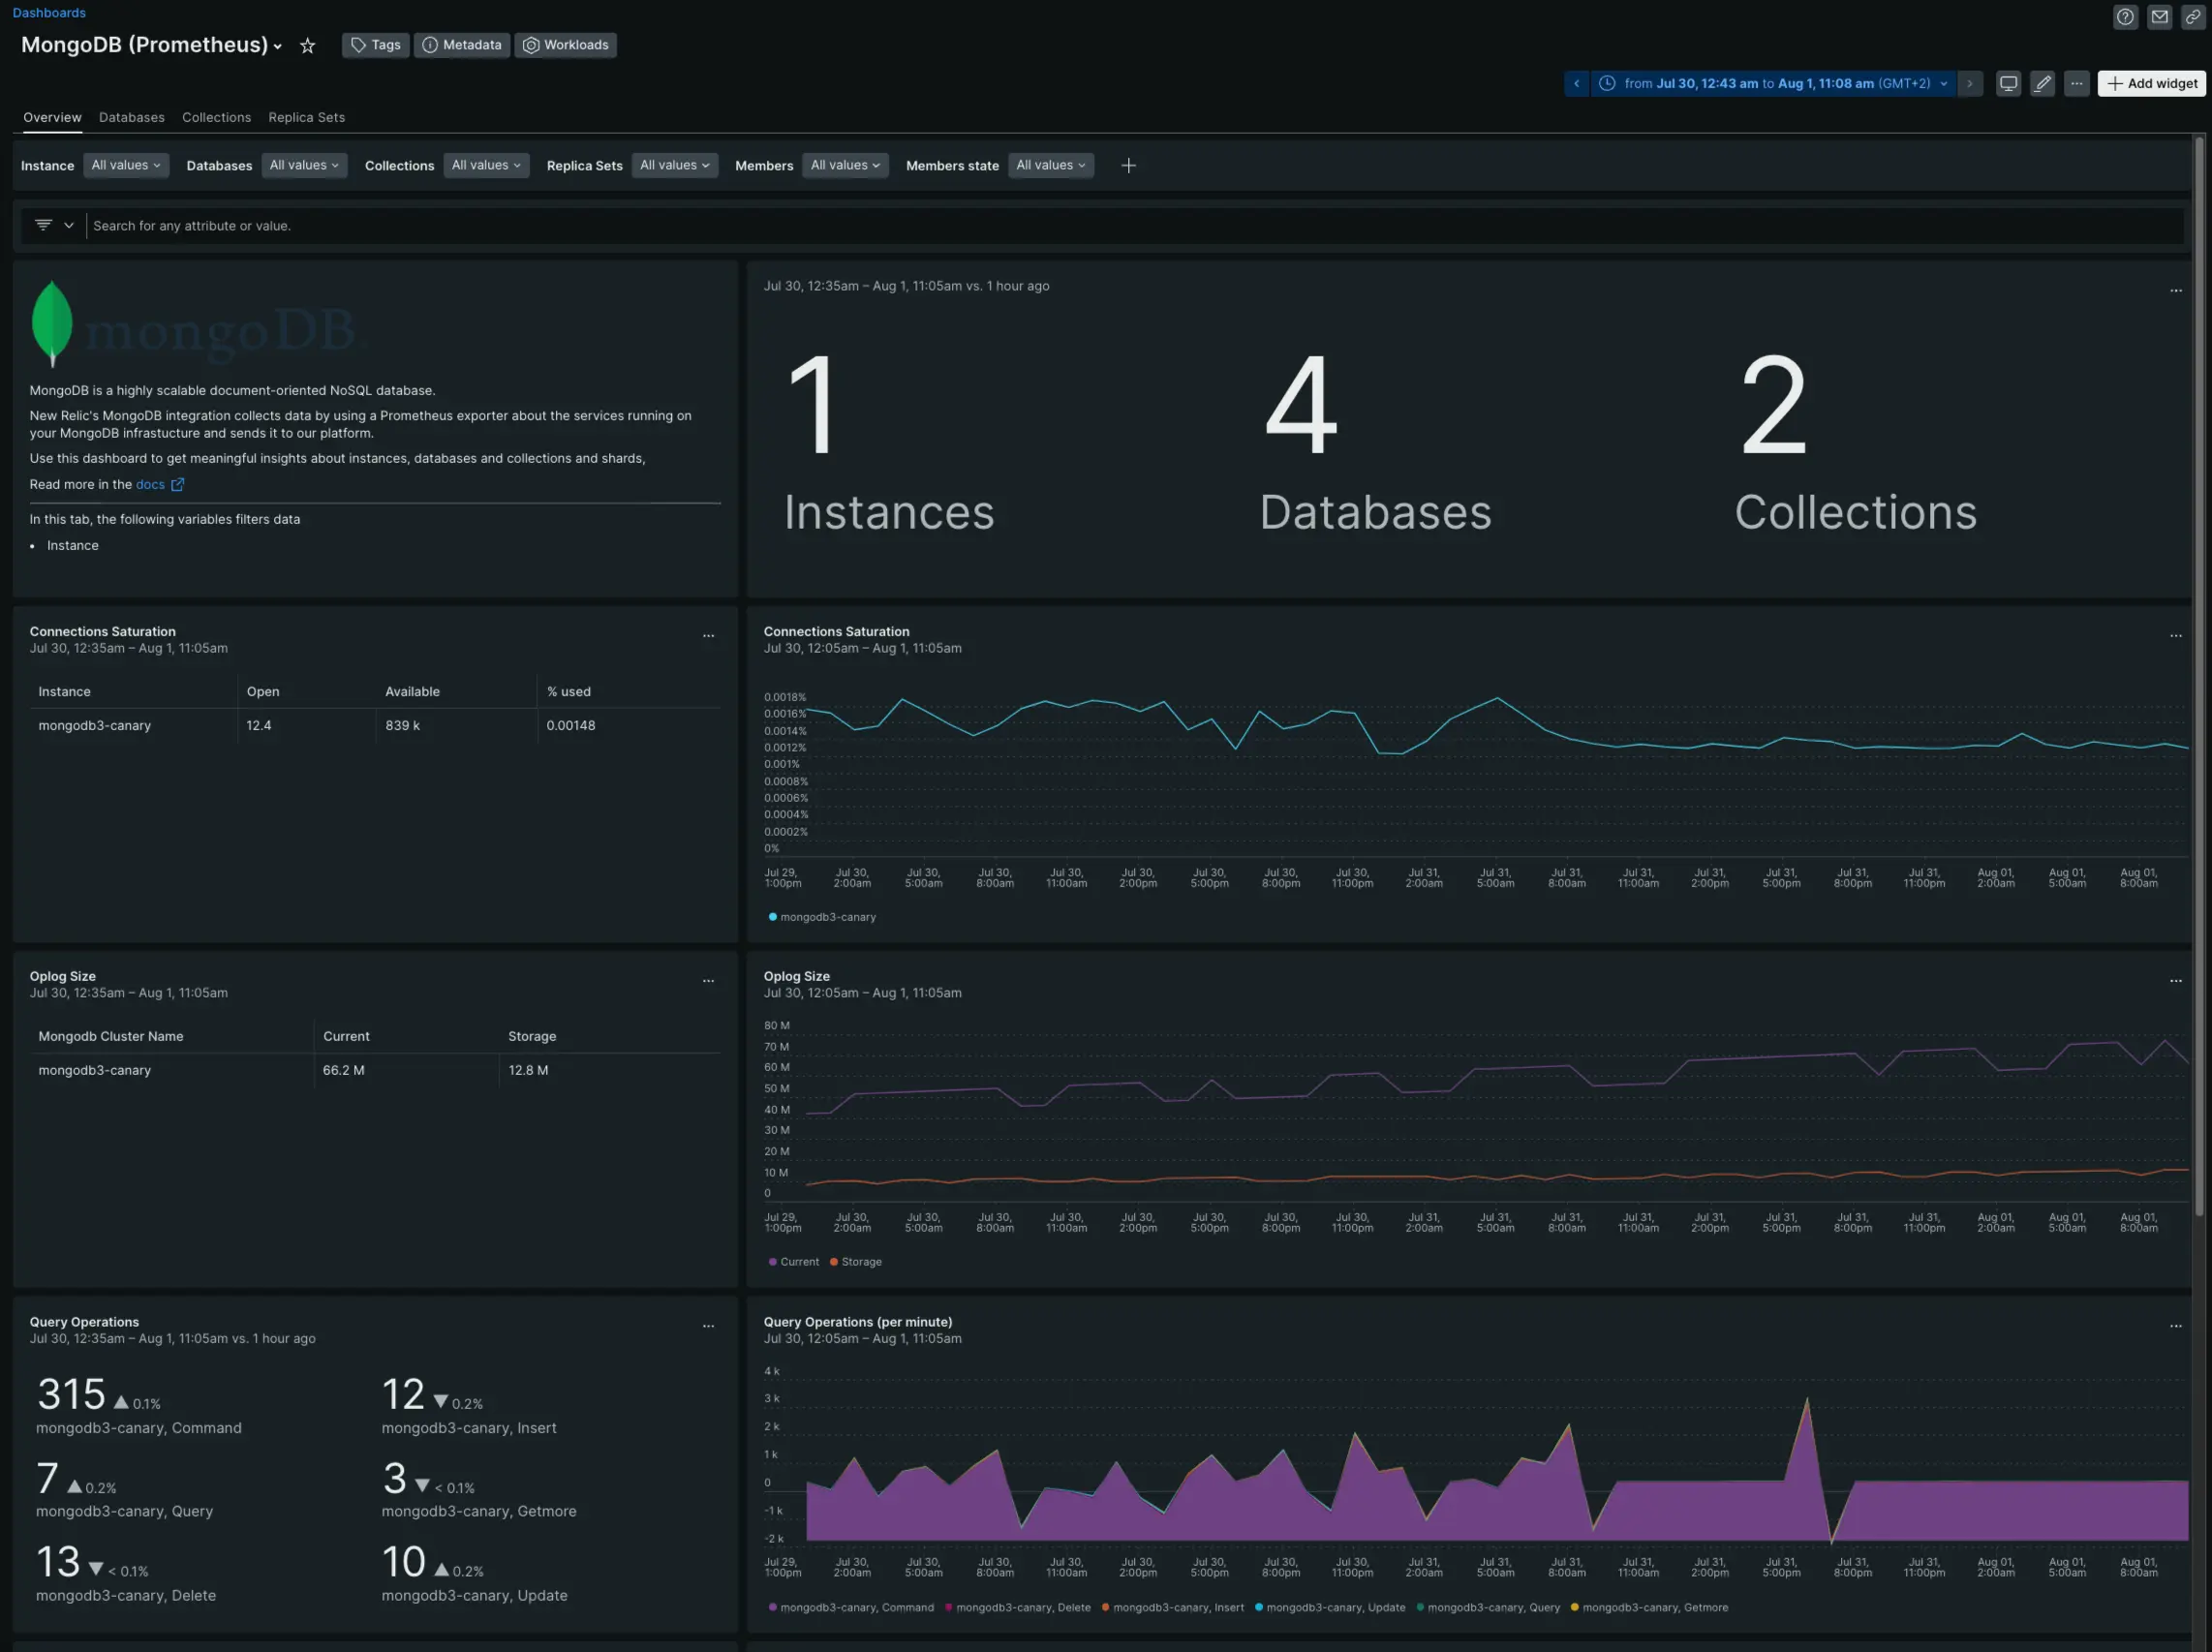Go back via the Dashboards breadcrumb link

(x=49, y=13)
